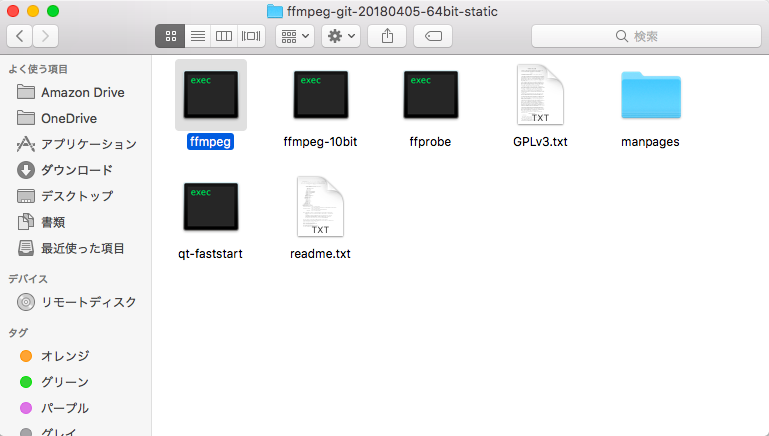This screenshot has height=436, width=769.
Task: Click the readme.txt file name label
Action: [320, 254]
